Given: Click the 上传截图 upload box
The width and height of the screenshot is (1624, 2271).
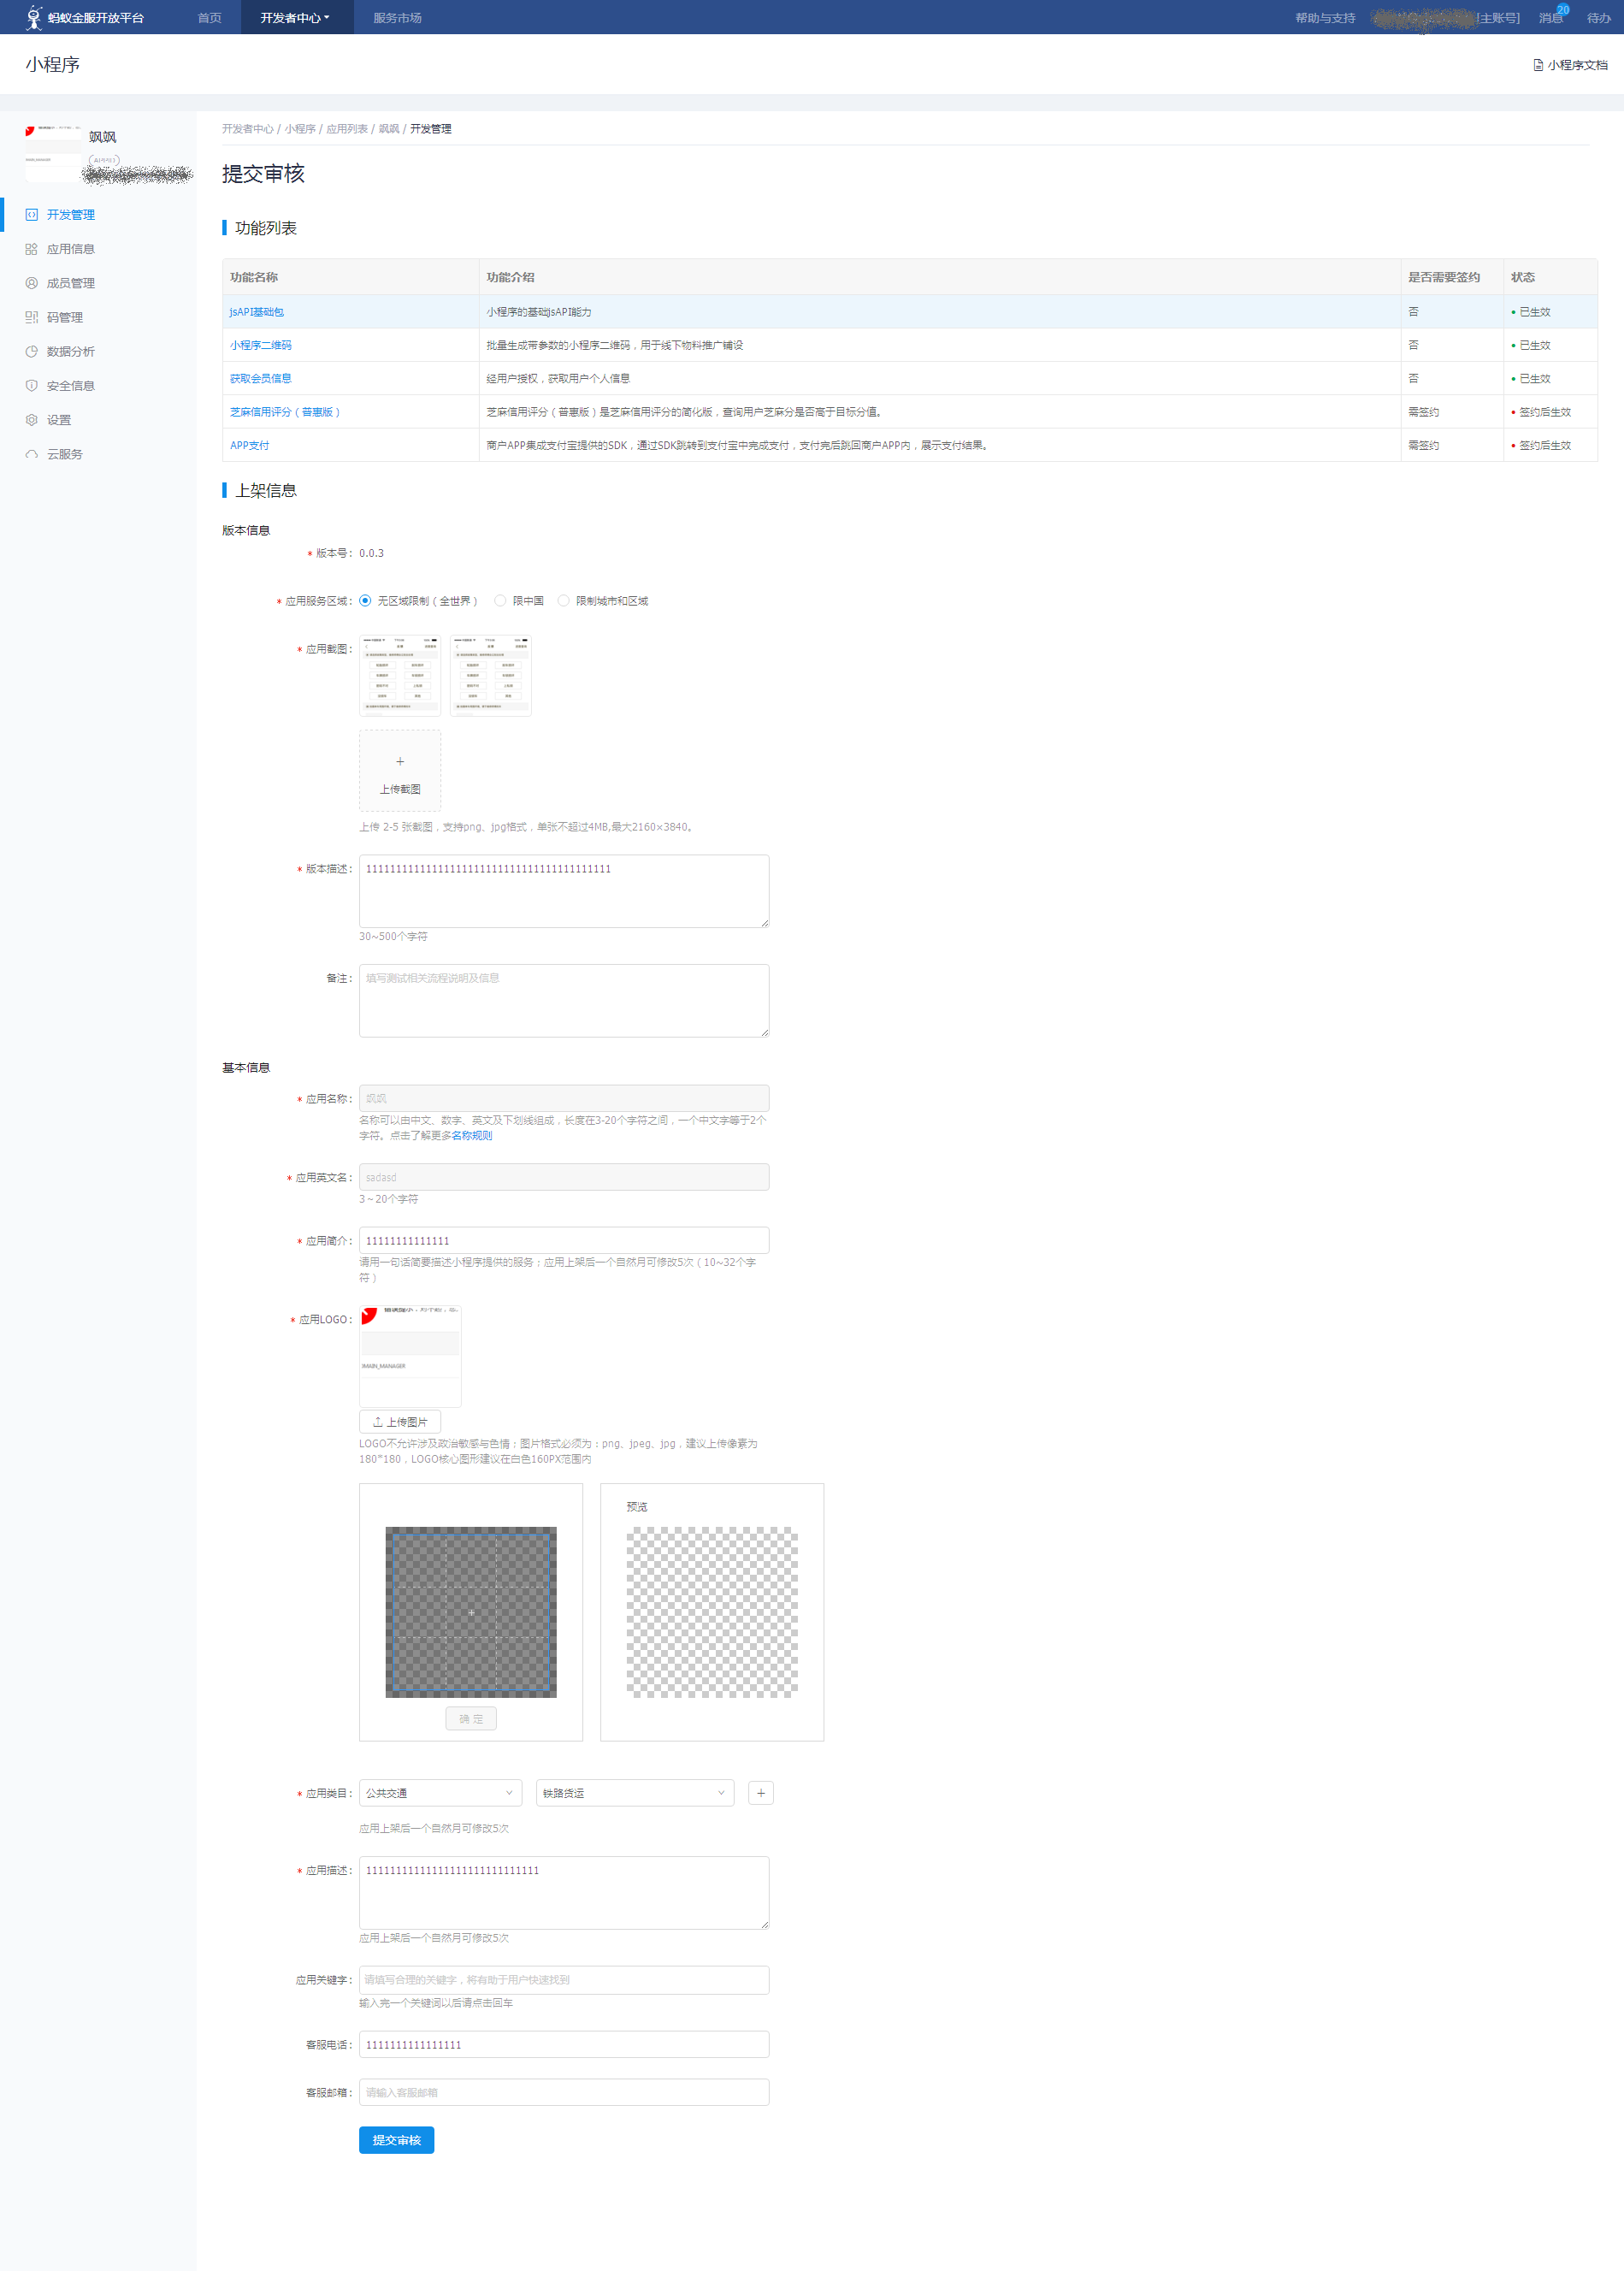Looking at the screenshot, I should click(400, 771).
